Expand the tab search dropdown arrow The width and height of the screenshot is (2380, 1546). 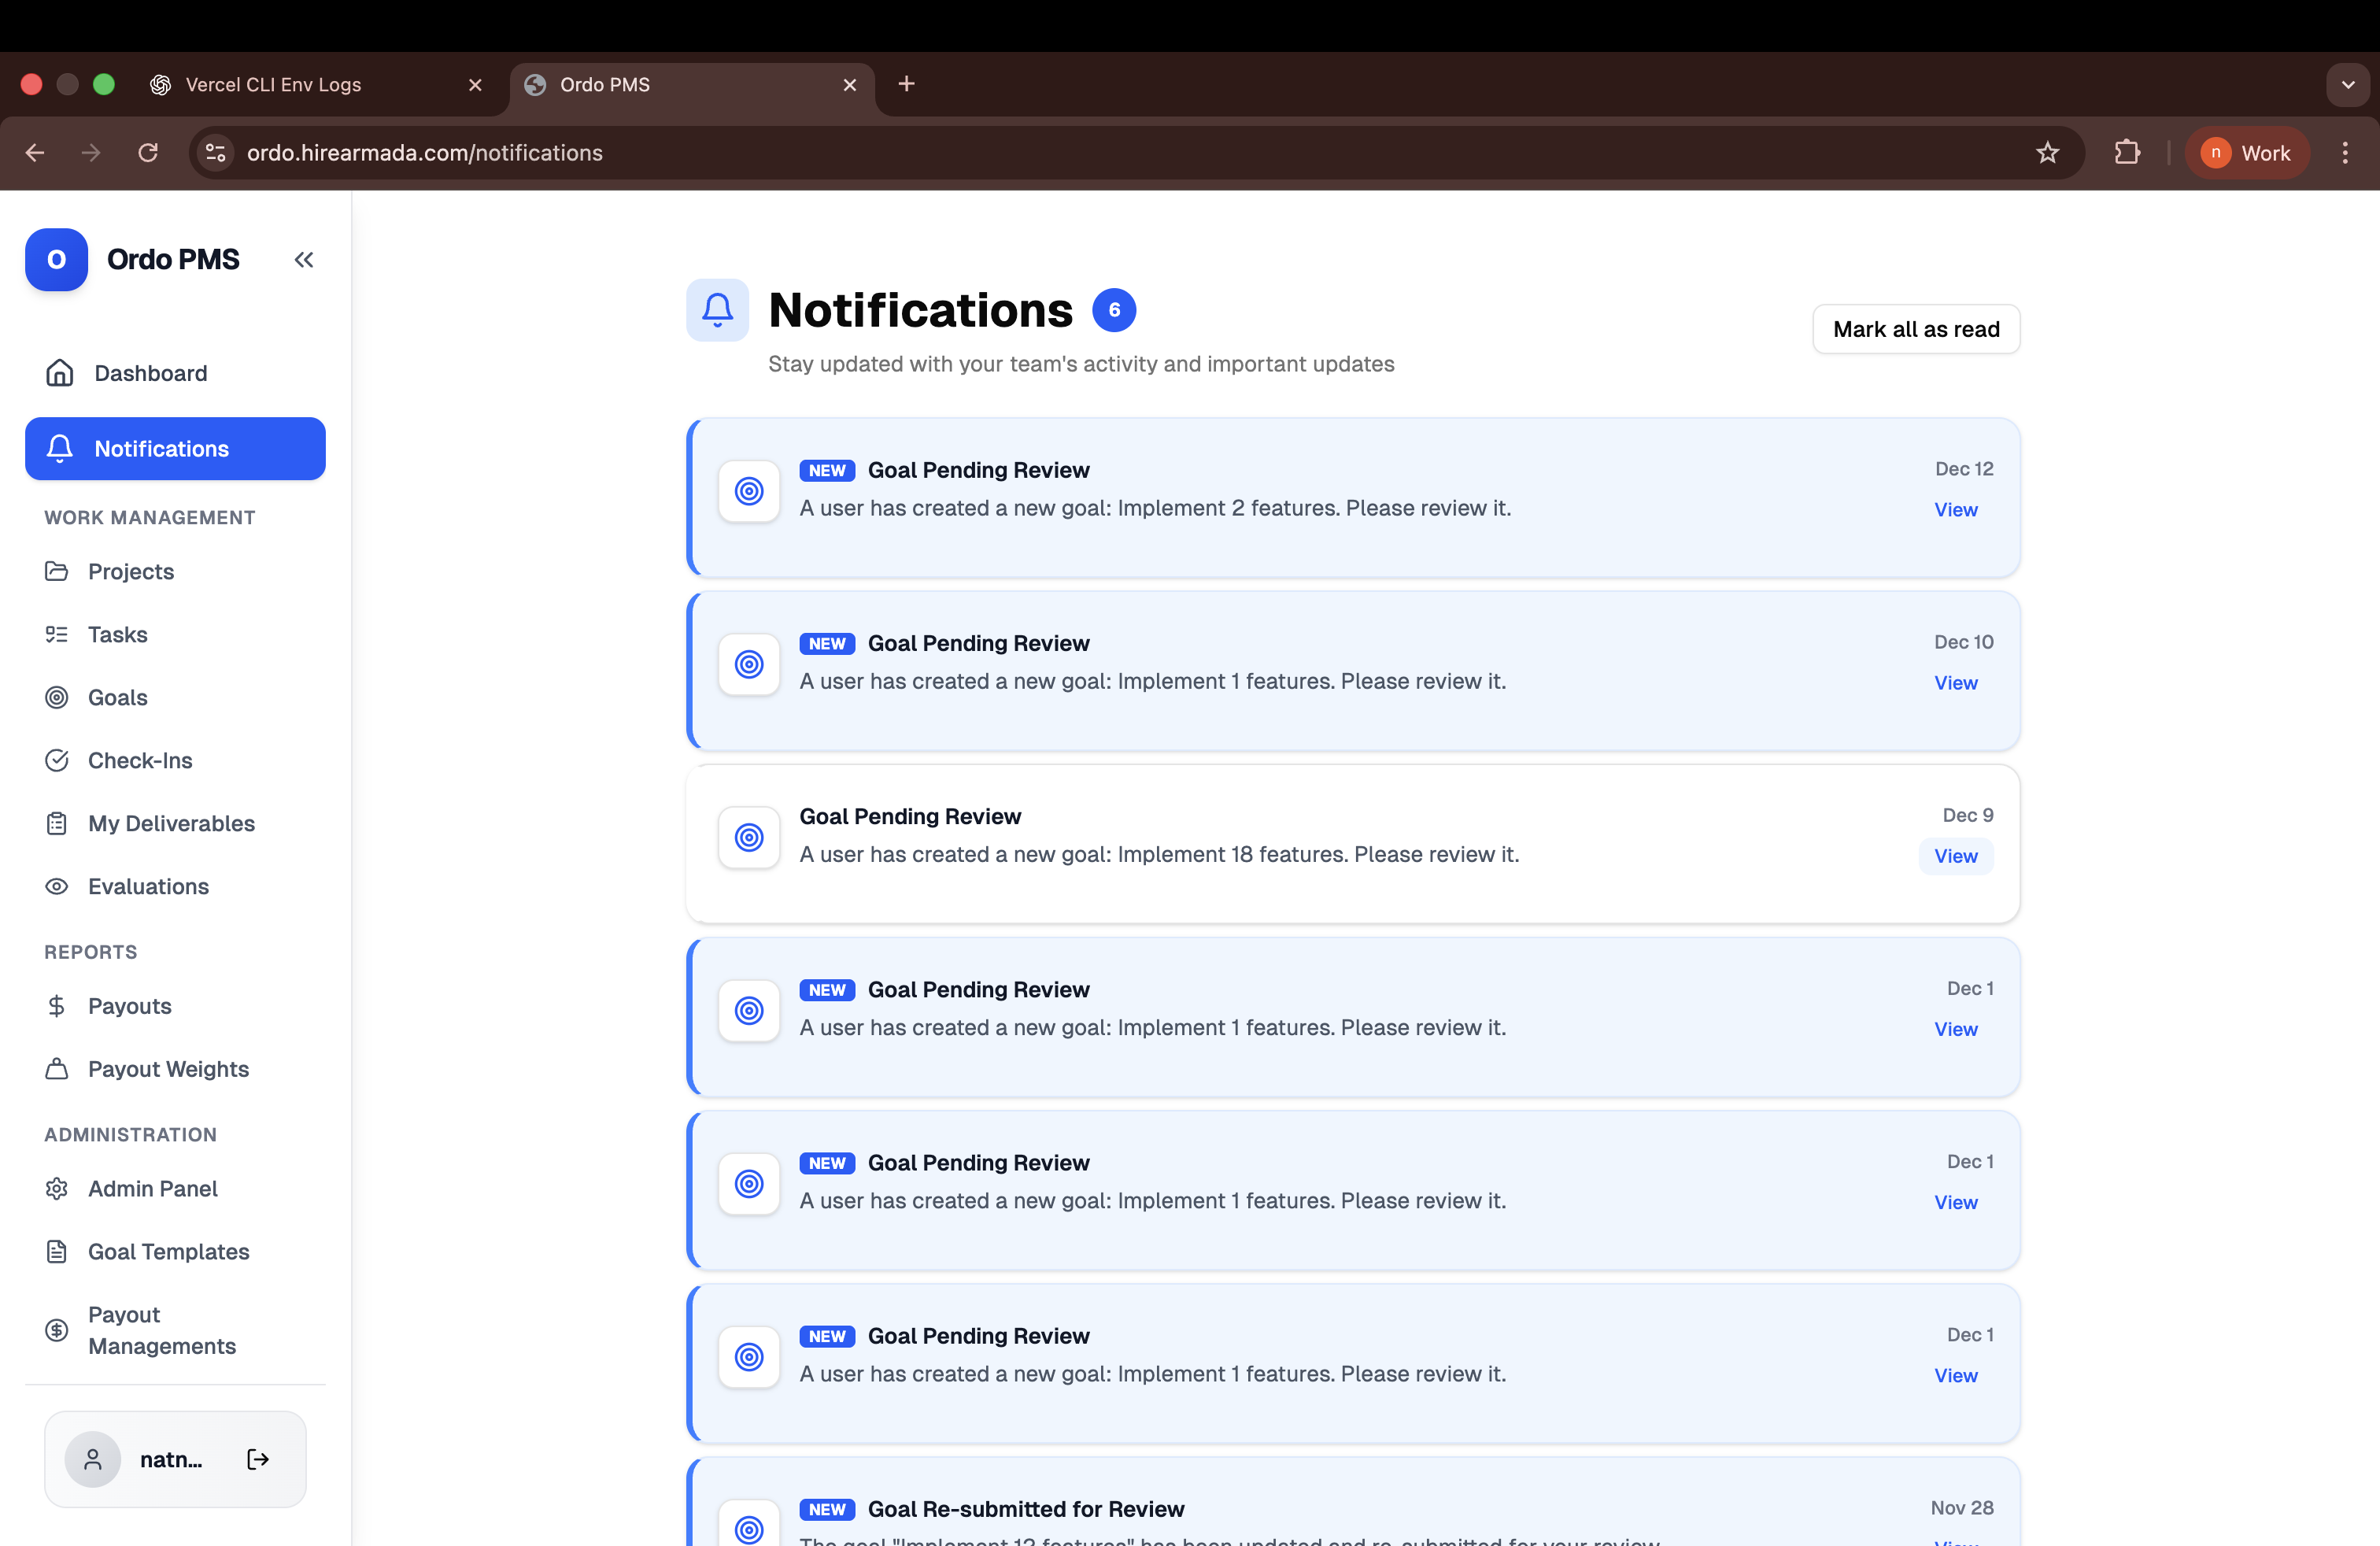(2348, 85)
